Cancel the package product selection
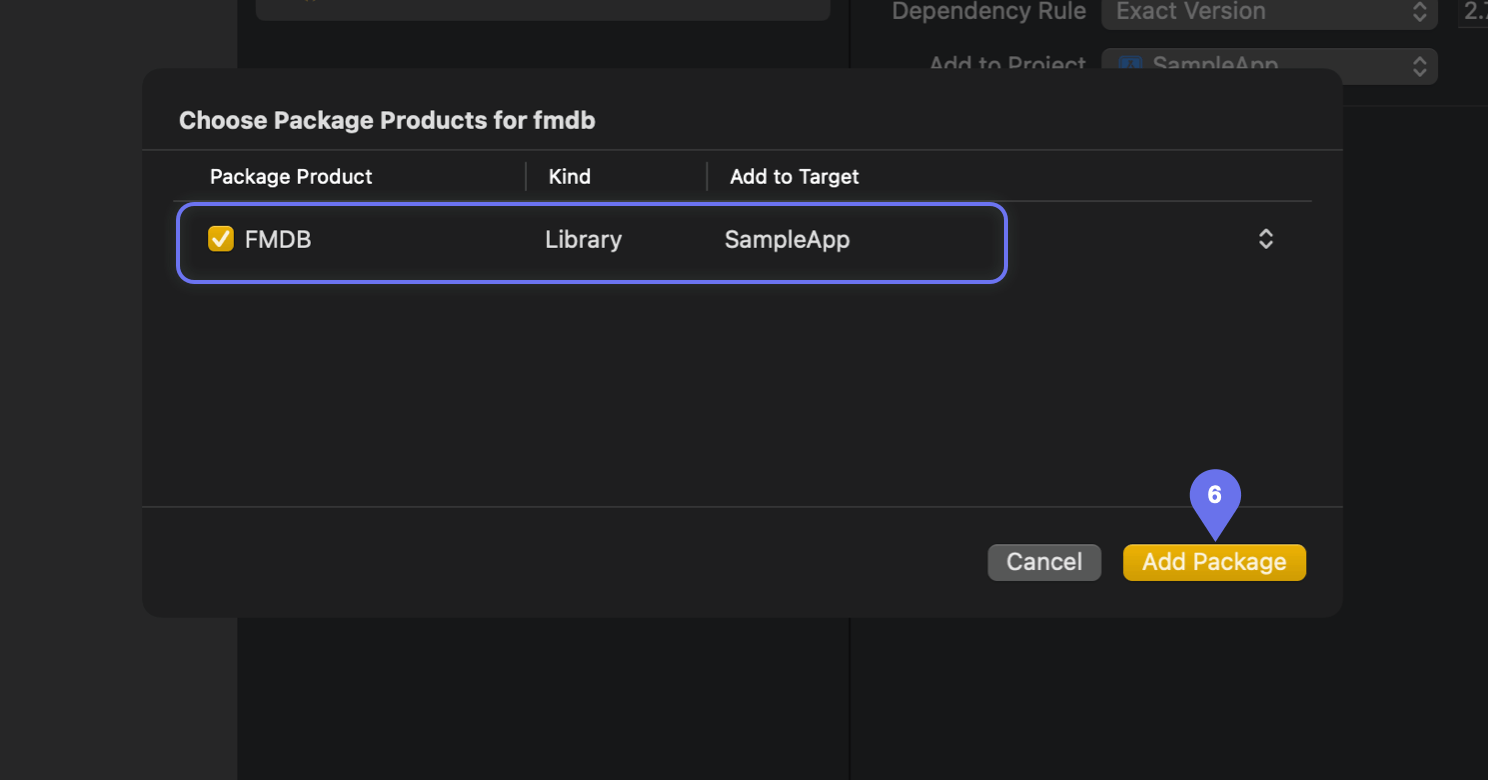Screen dimensions: 1488x780 1044,562
